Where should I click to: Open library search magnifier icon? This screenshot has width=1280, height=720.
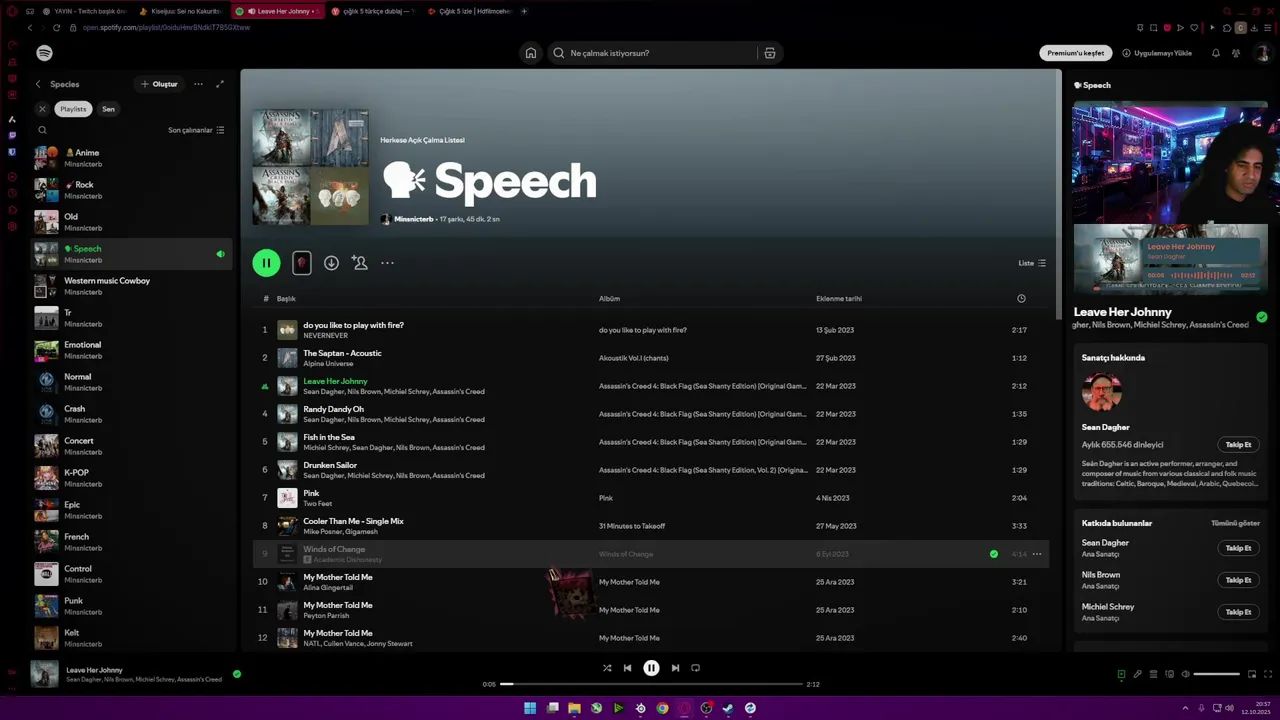42,130
